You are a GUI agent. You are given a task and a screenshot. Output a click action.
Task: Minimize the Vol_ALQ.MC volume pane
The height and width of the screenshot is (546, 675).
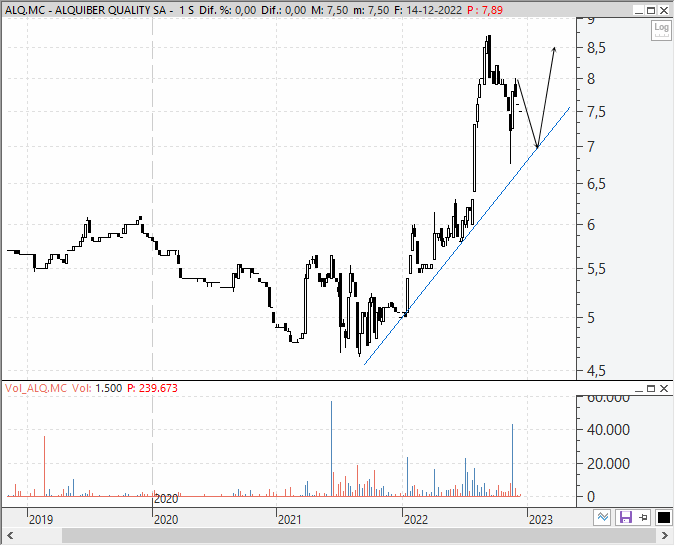pyautogui.click(x=639, y=389)
